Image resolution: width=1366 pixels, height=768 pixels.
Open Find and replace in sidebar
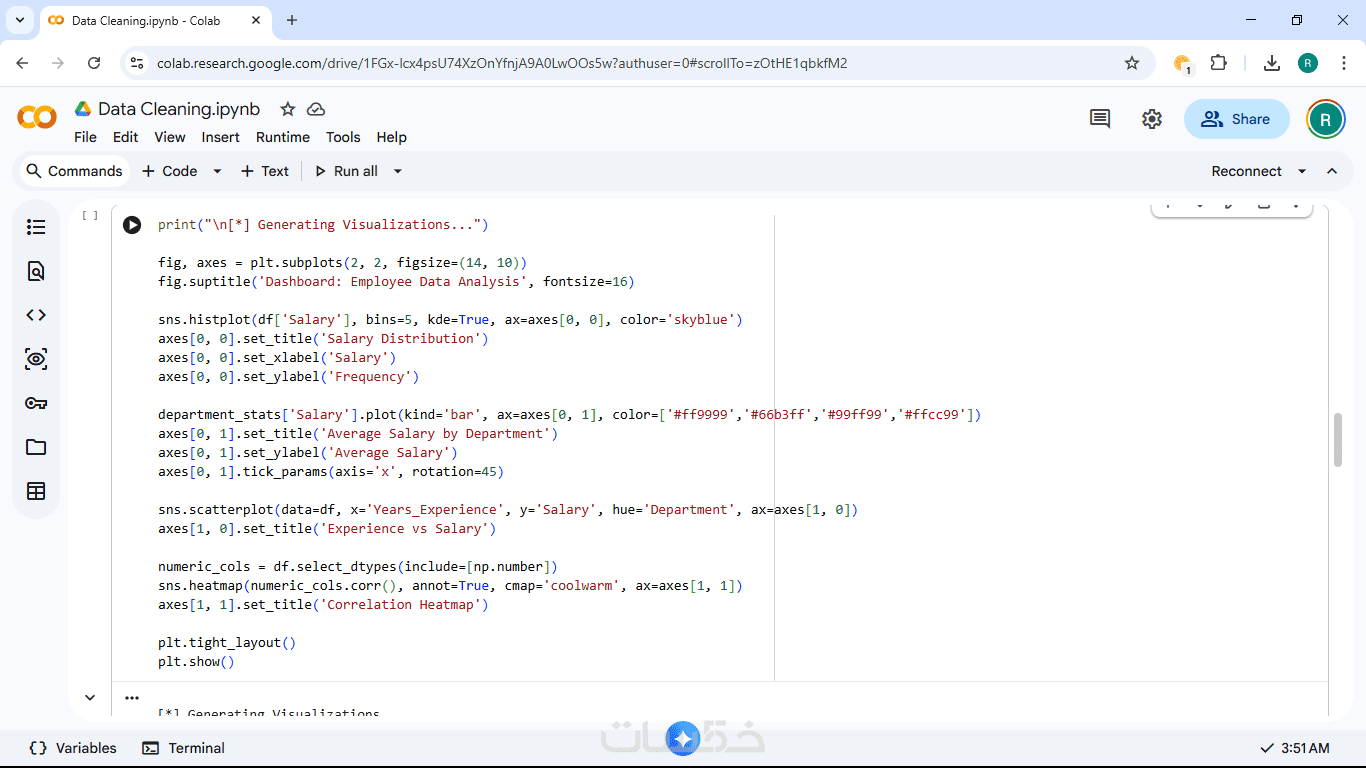(x=36, y=271)
